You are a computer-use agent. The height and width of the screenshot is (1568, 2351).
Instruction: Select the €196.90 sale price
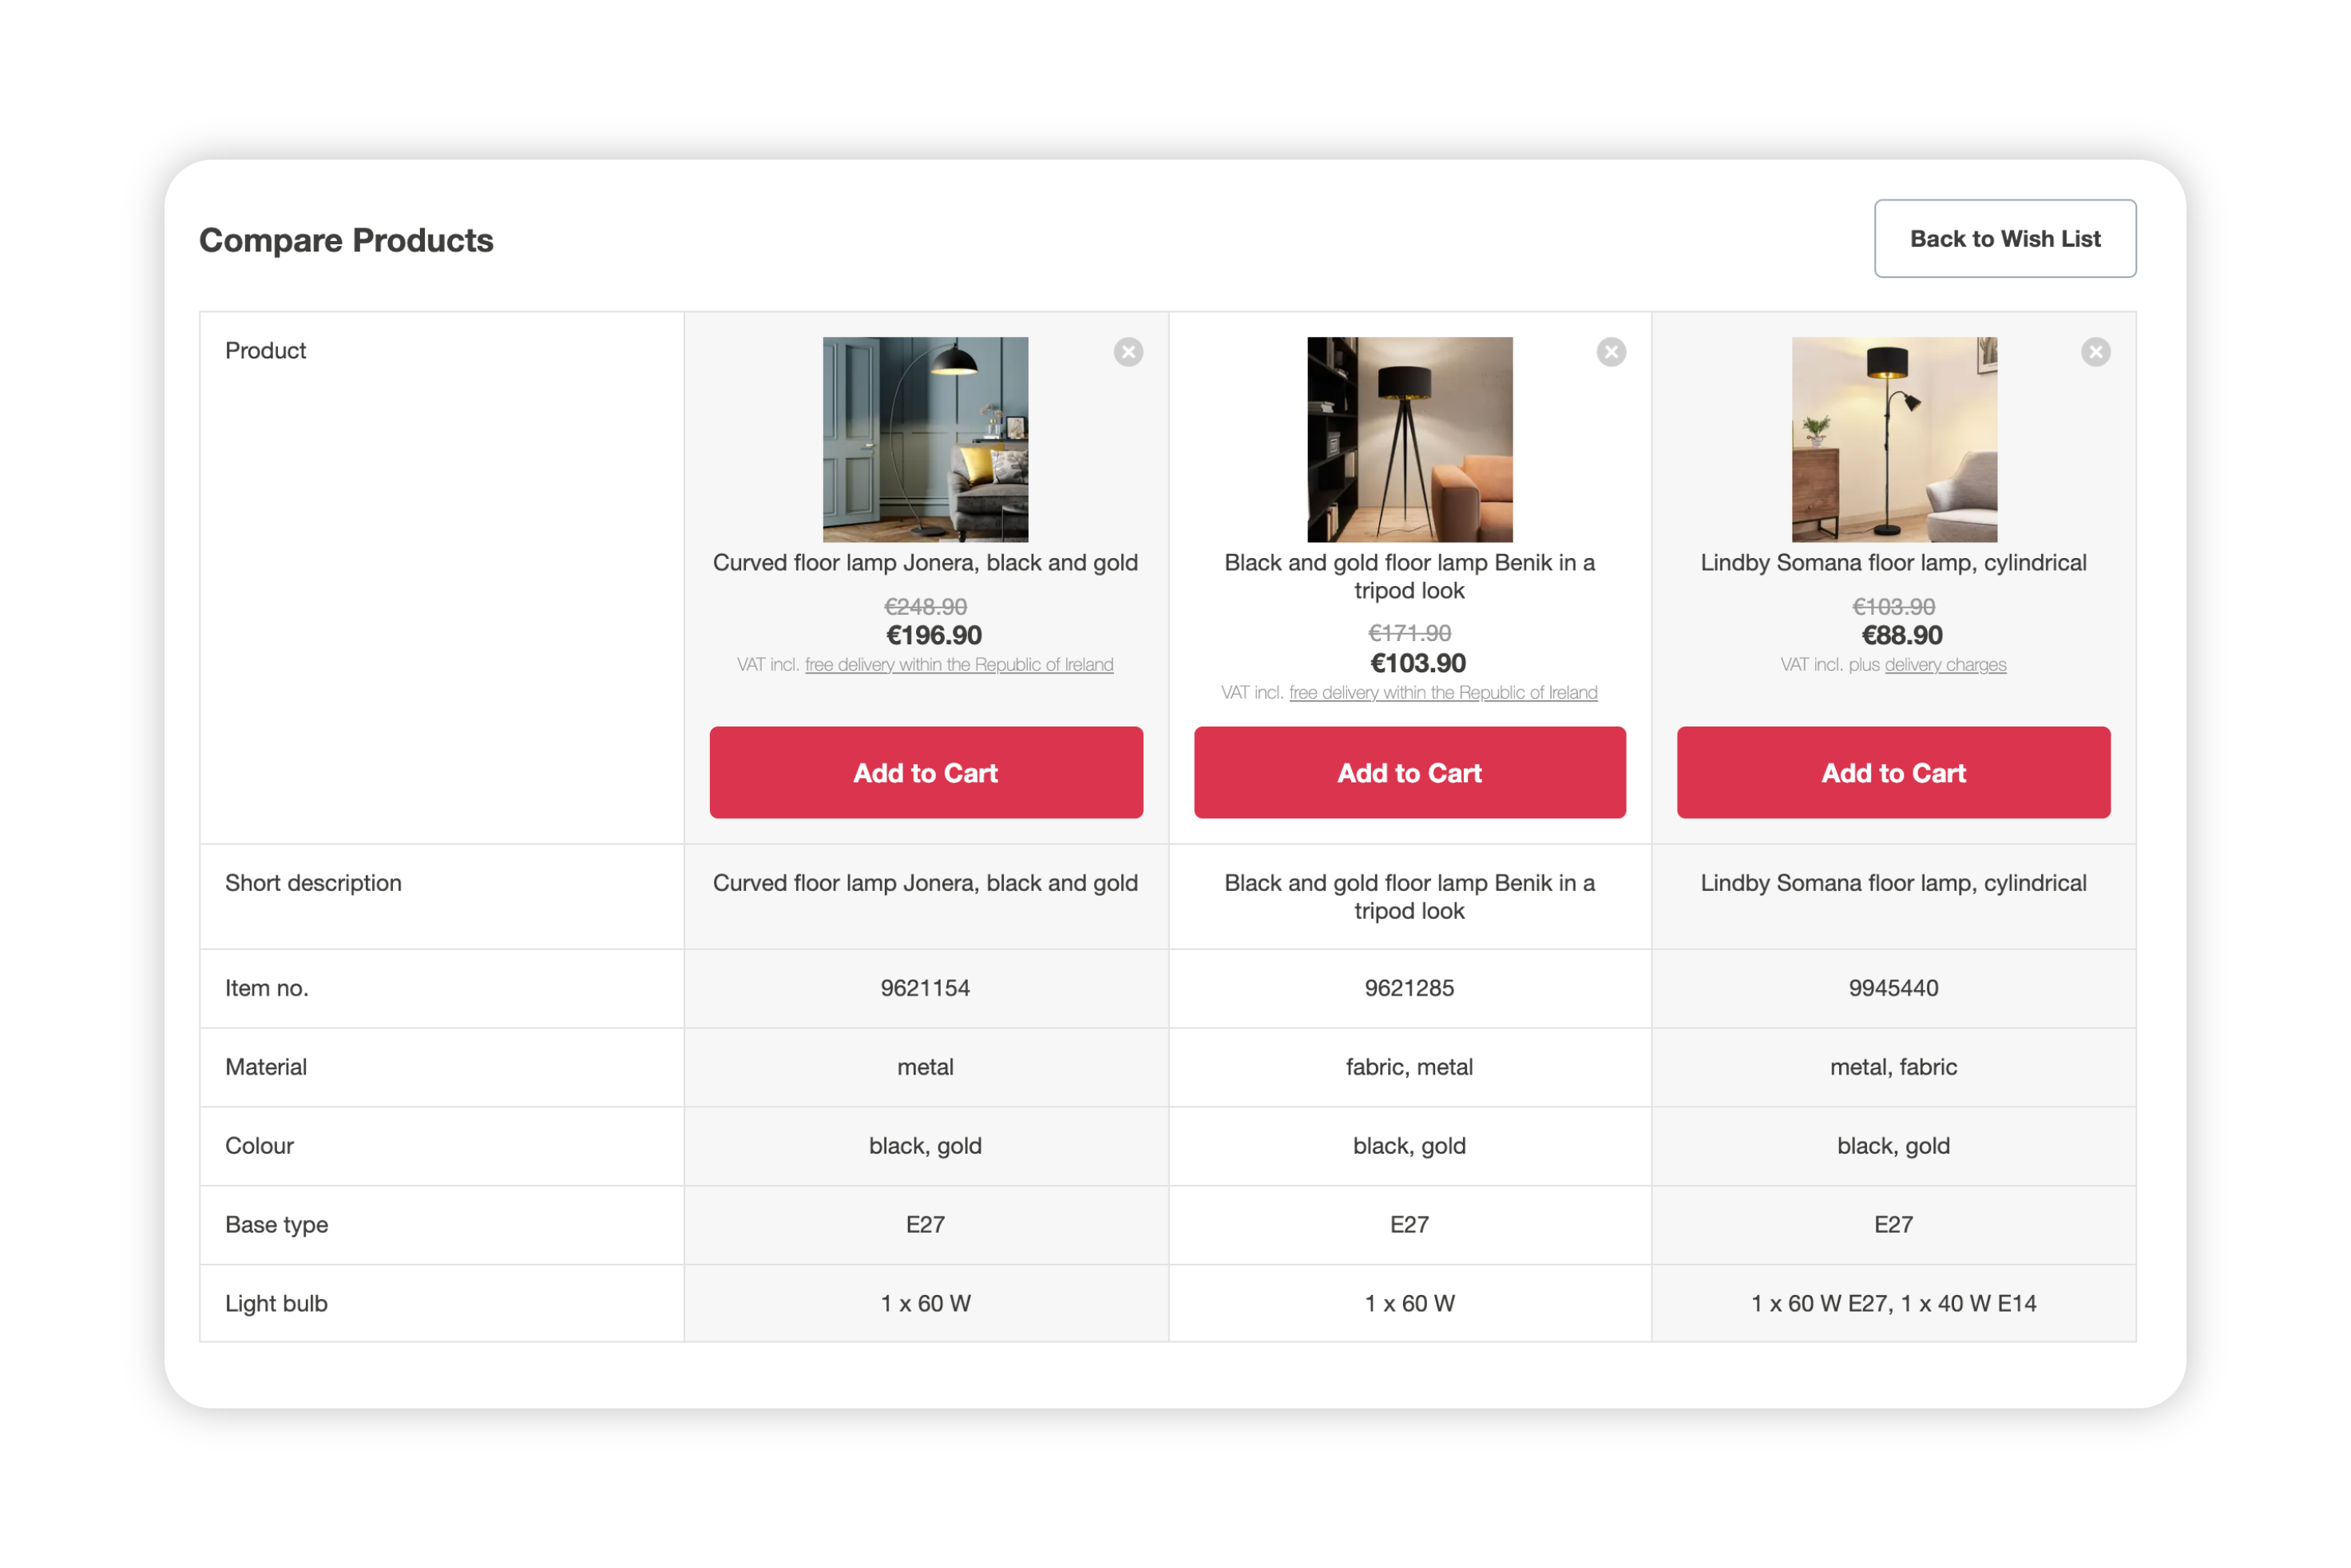(934, 636)
